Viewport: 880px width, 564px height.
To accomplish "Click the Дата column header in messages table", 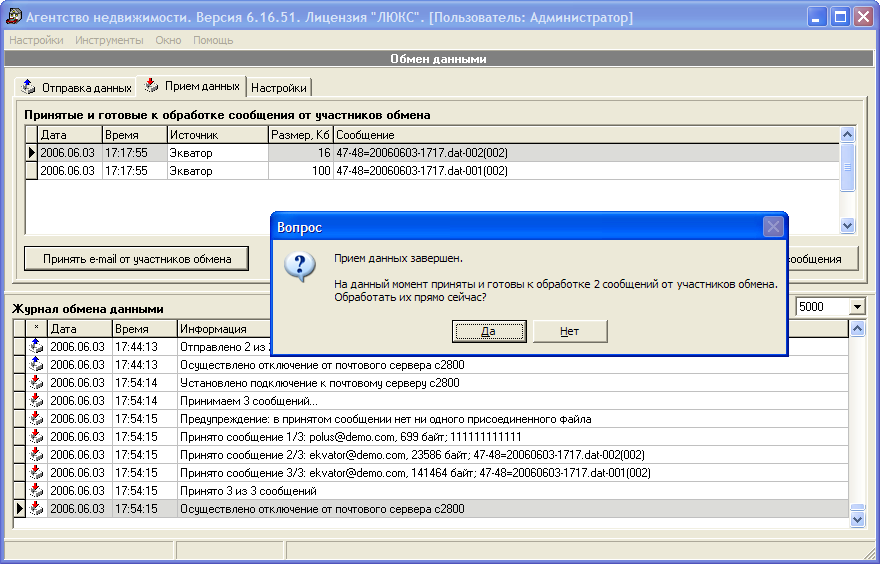I will [70, 135].
